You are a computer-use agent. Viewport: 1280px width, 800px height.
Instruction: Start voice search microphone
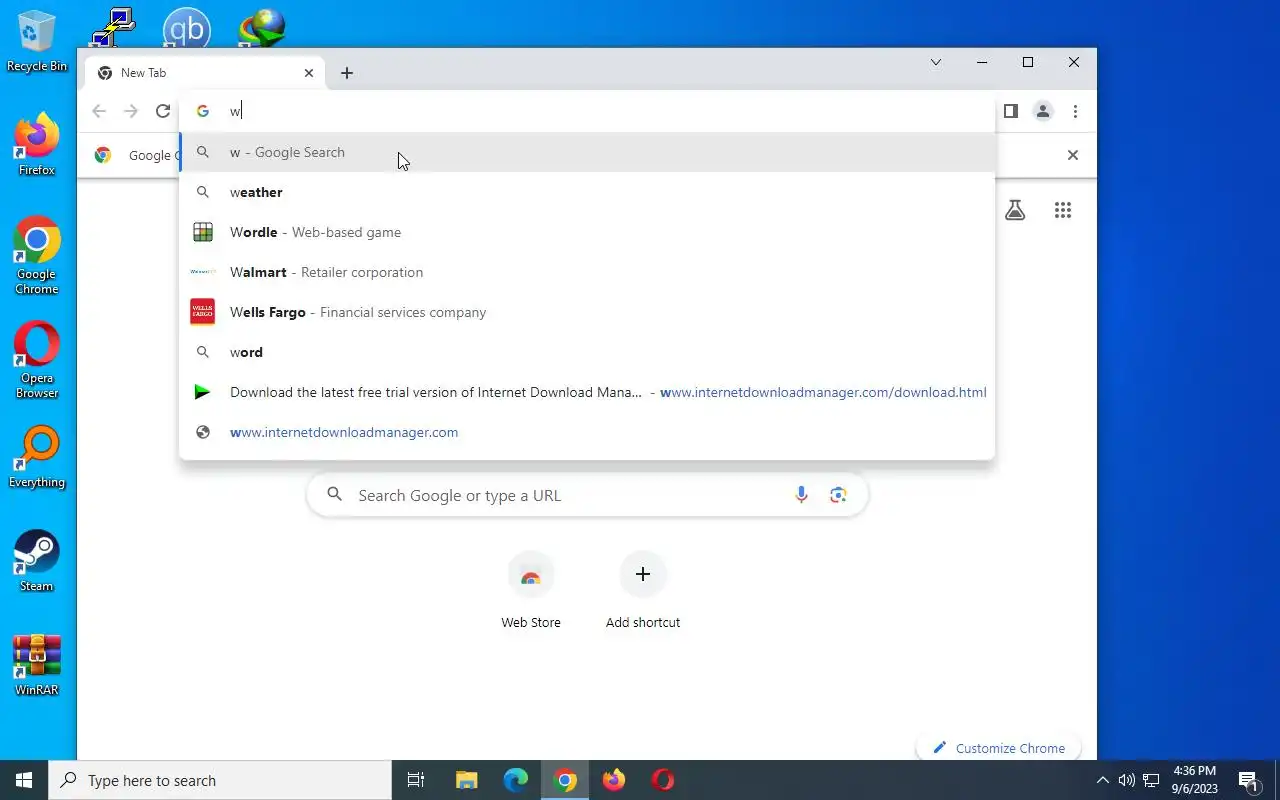pos(801,495)
